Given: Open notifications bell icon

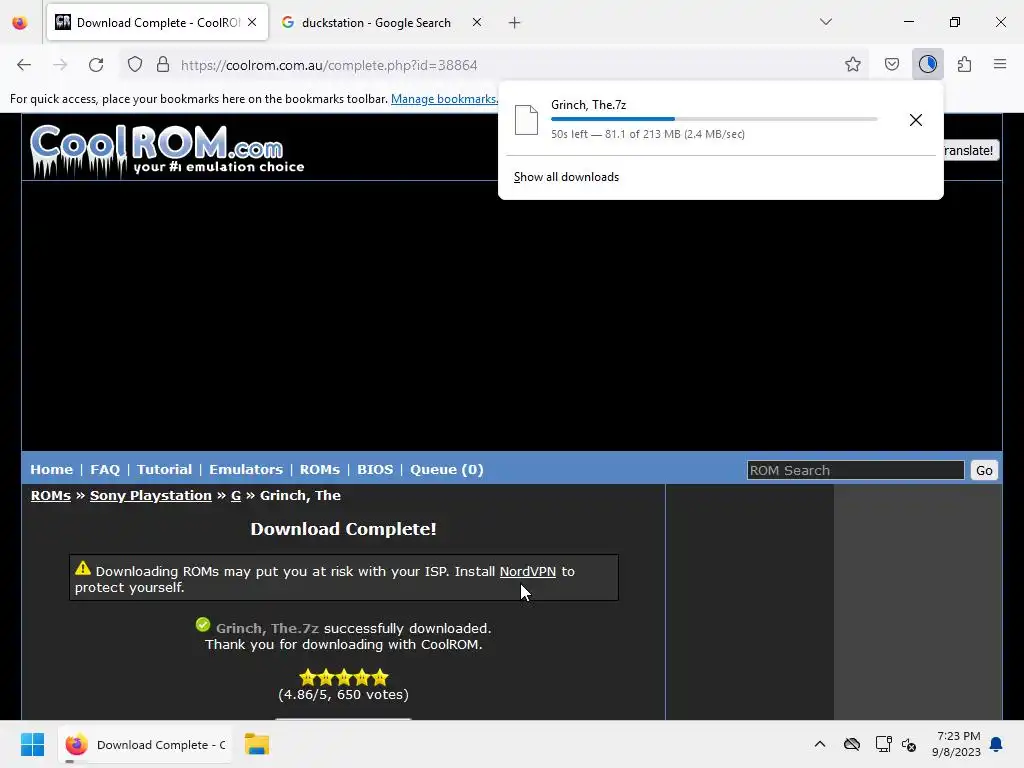Looking at the screenshot, I should pyautogui.click(x=996, y=744).
